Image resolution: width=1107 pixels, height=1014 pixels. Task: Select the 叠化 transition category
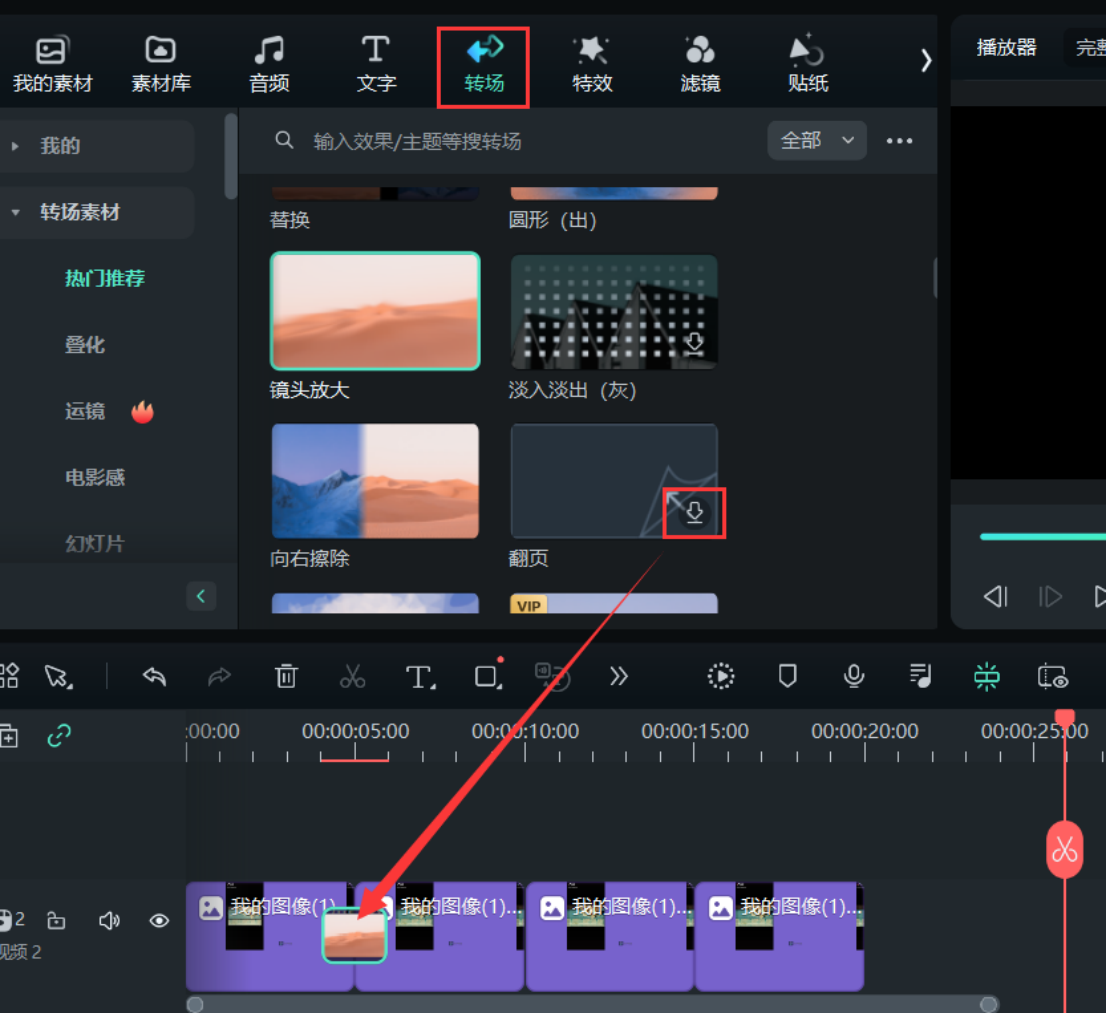click(x=85, y=345)
